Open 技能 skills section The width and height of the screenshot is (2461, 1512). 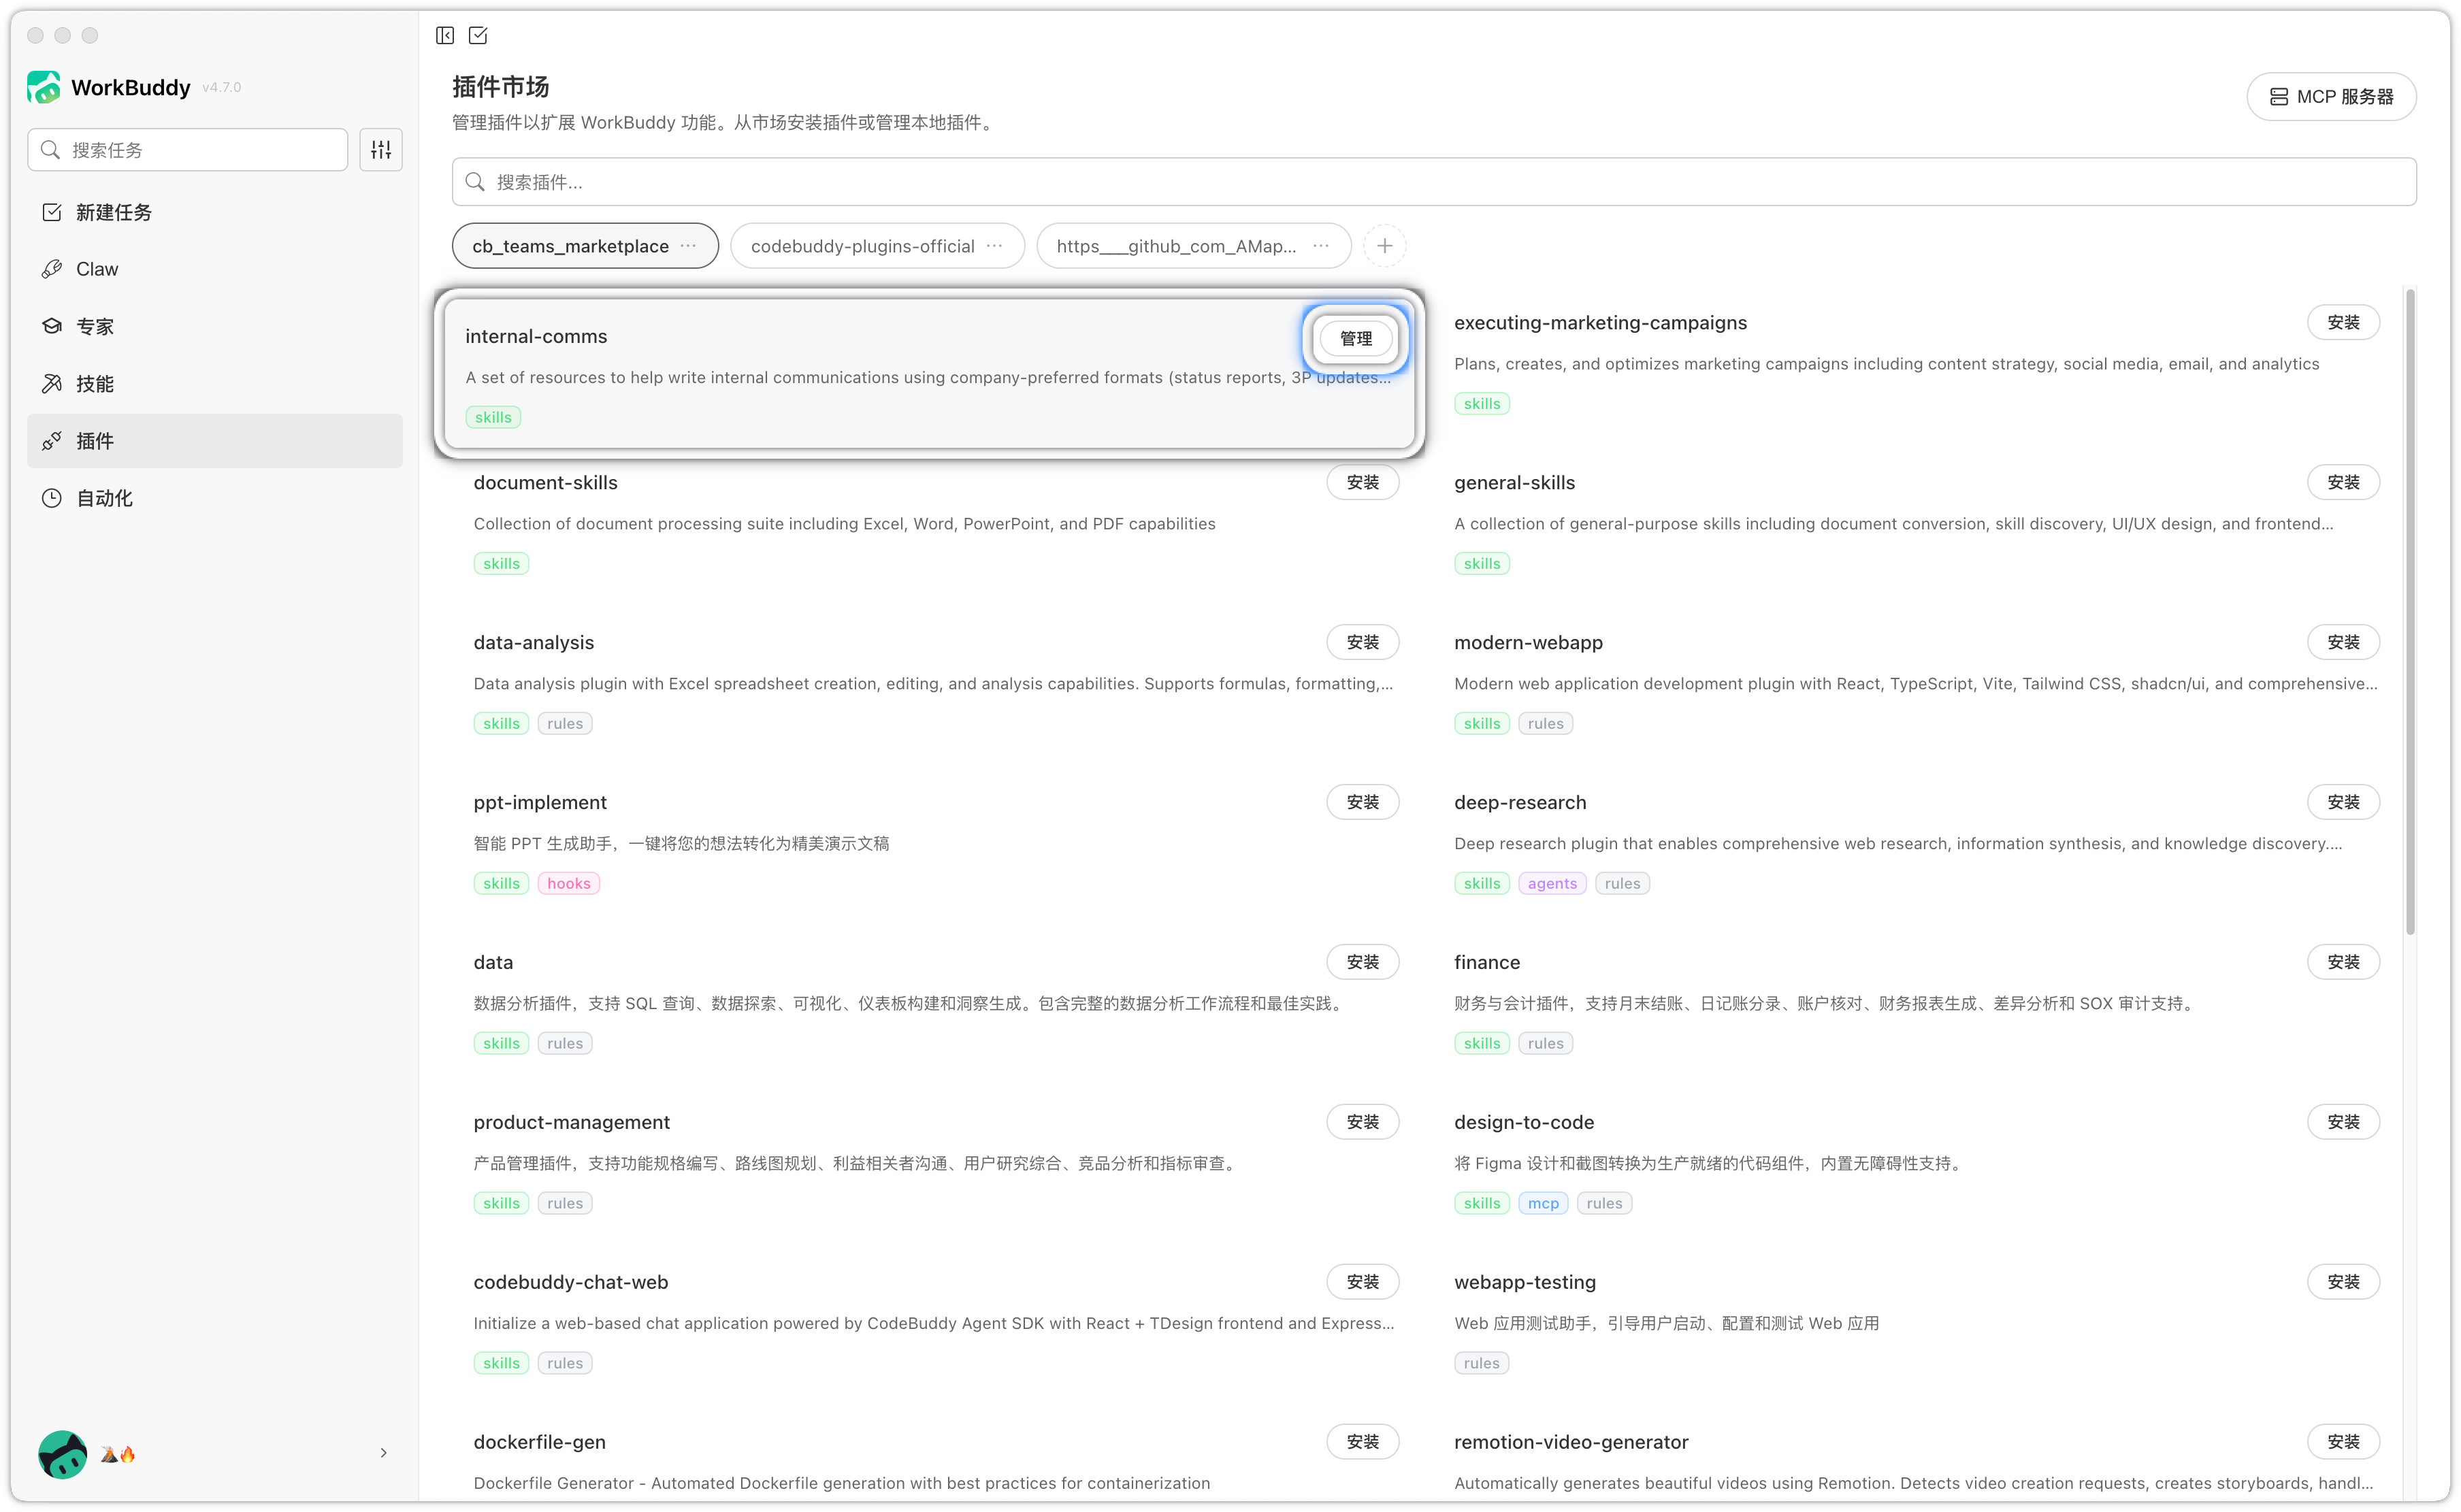pyautogui.click(x=95, y=384)
